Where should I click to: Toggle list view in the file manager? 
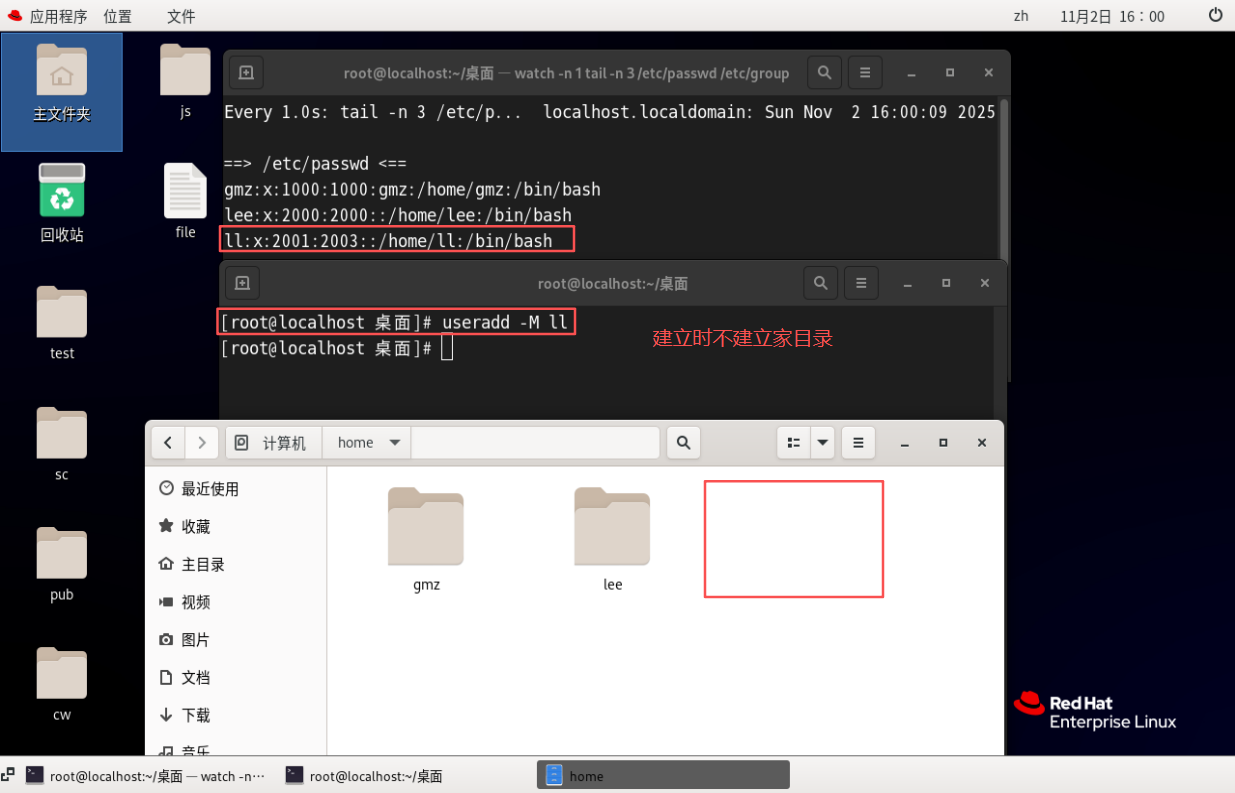793,442
